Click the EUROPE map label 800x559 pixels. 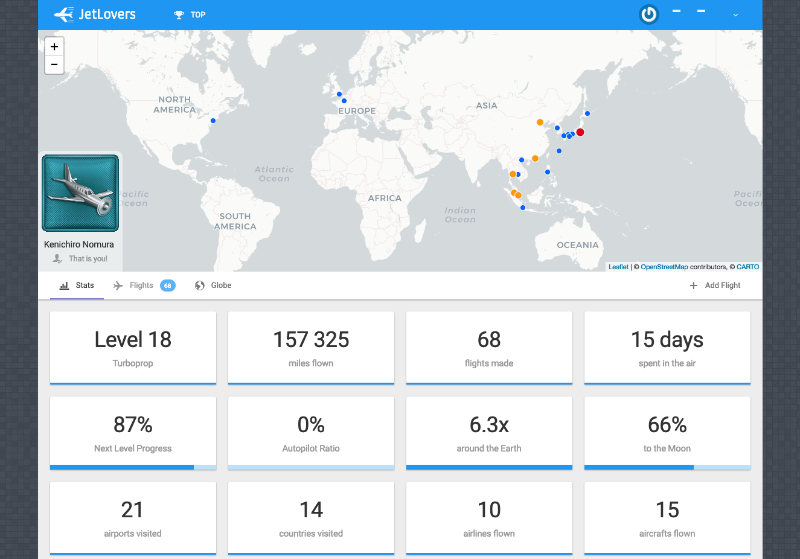point(357,111)
